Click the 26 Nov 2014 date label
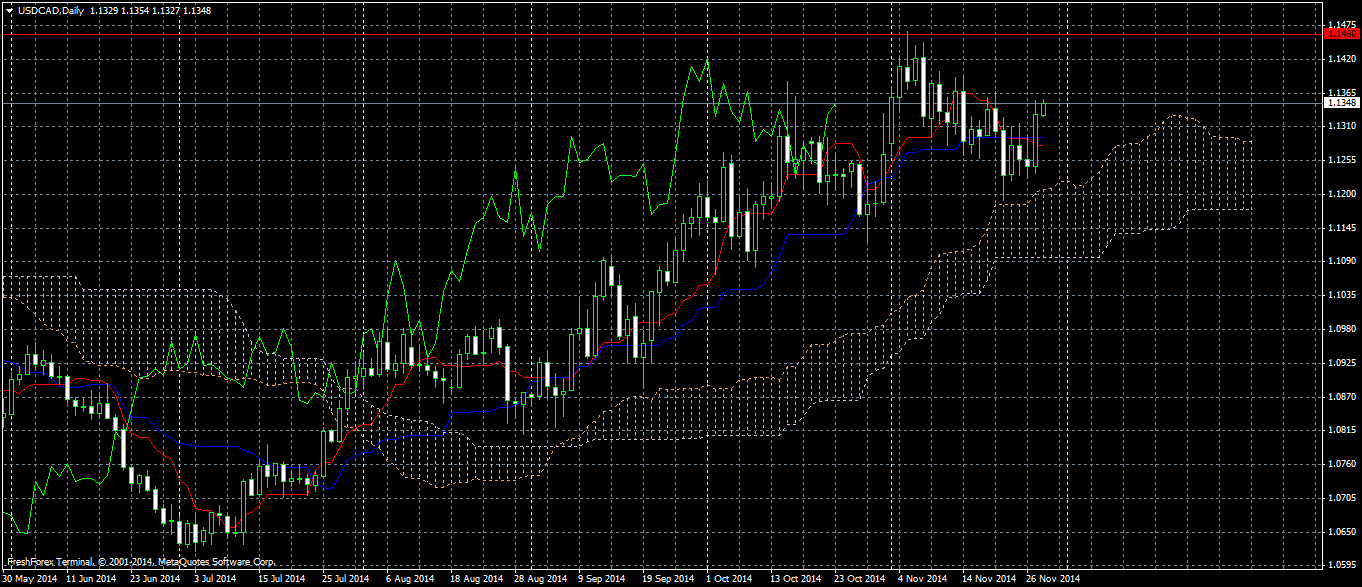1362x587 pixels. pos(1052,579)
